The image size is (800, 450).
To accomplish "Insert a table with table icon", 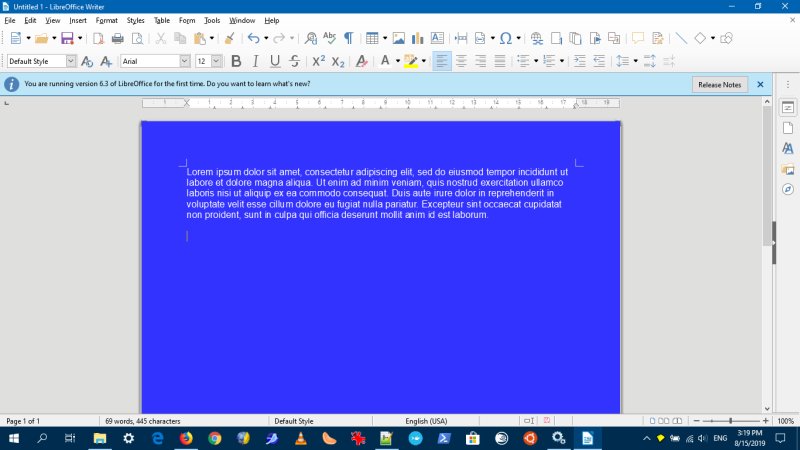I will (x=372, y=38).
